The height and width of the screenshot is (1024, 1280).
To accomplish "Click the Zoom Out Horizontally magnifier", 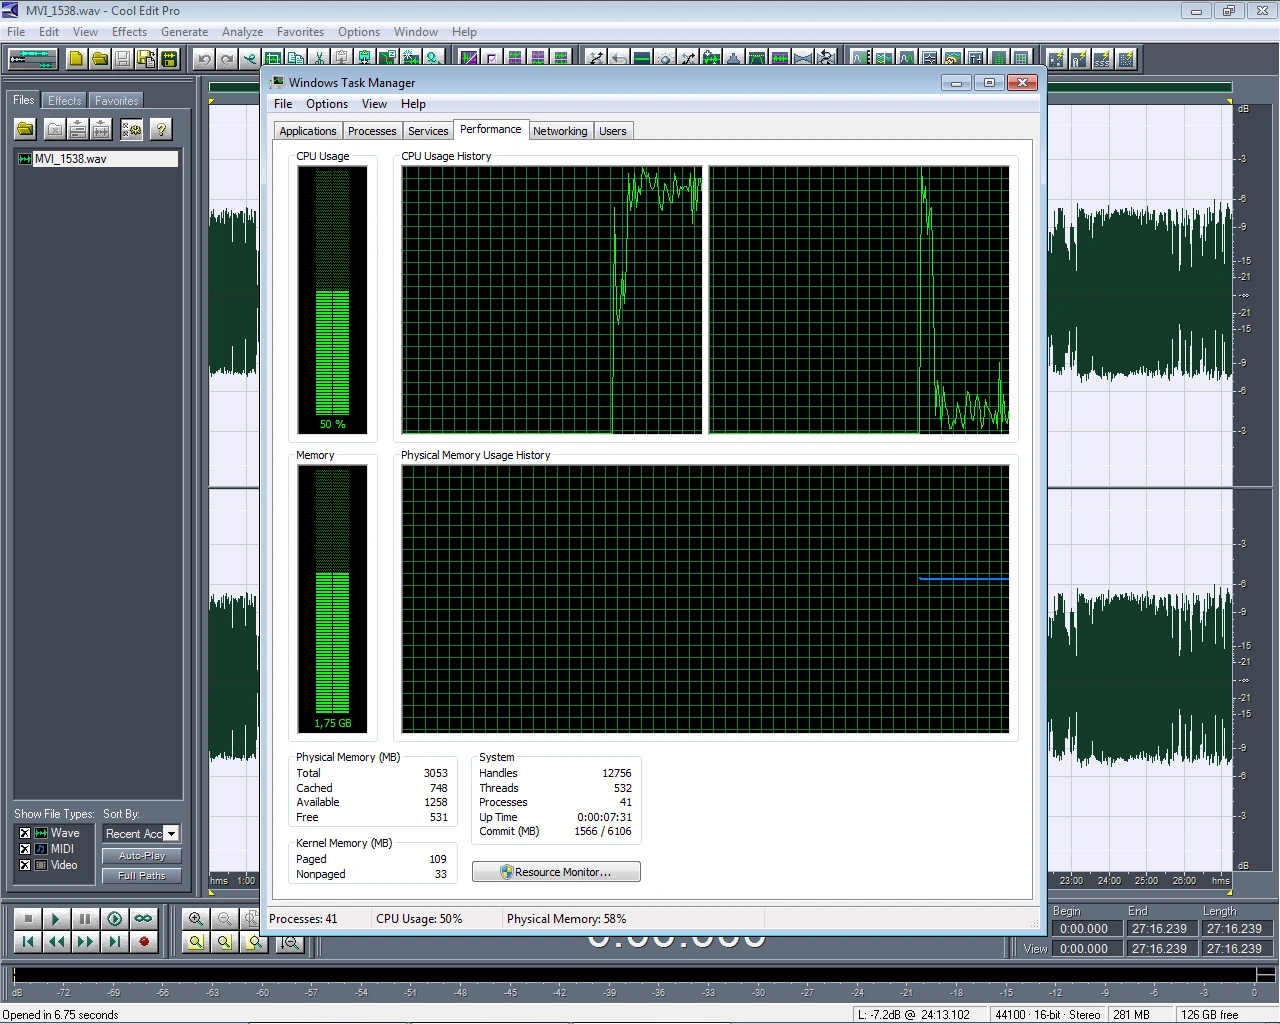I will tap(225, 919).
